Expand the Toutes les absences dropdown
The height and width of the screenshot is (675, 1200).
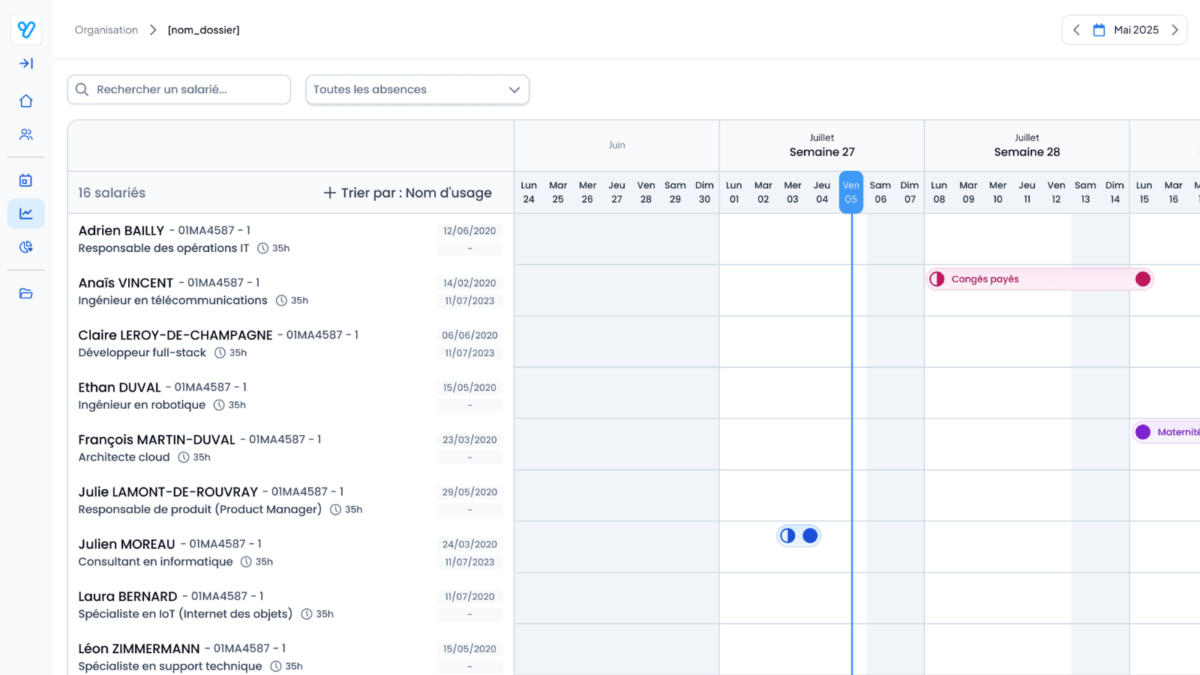[x=417, y=90]
